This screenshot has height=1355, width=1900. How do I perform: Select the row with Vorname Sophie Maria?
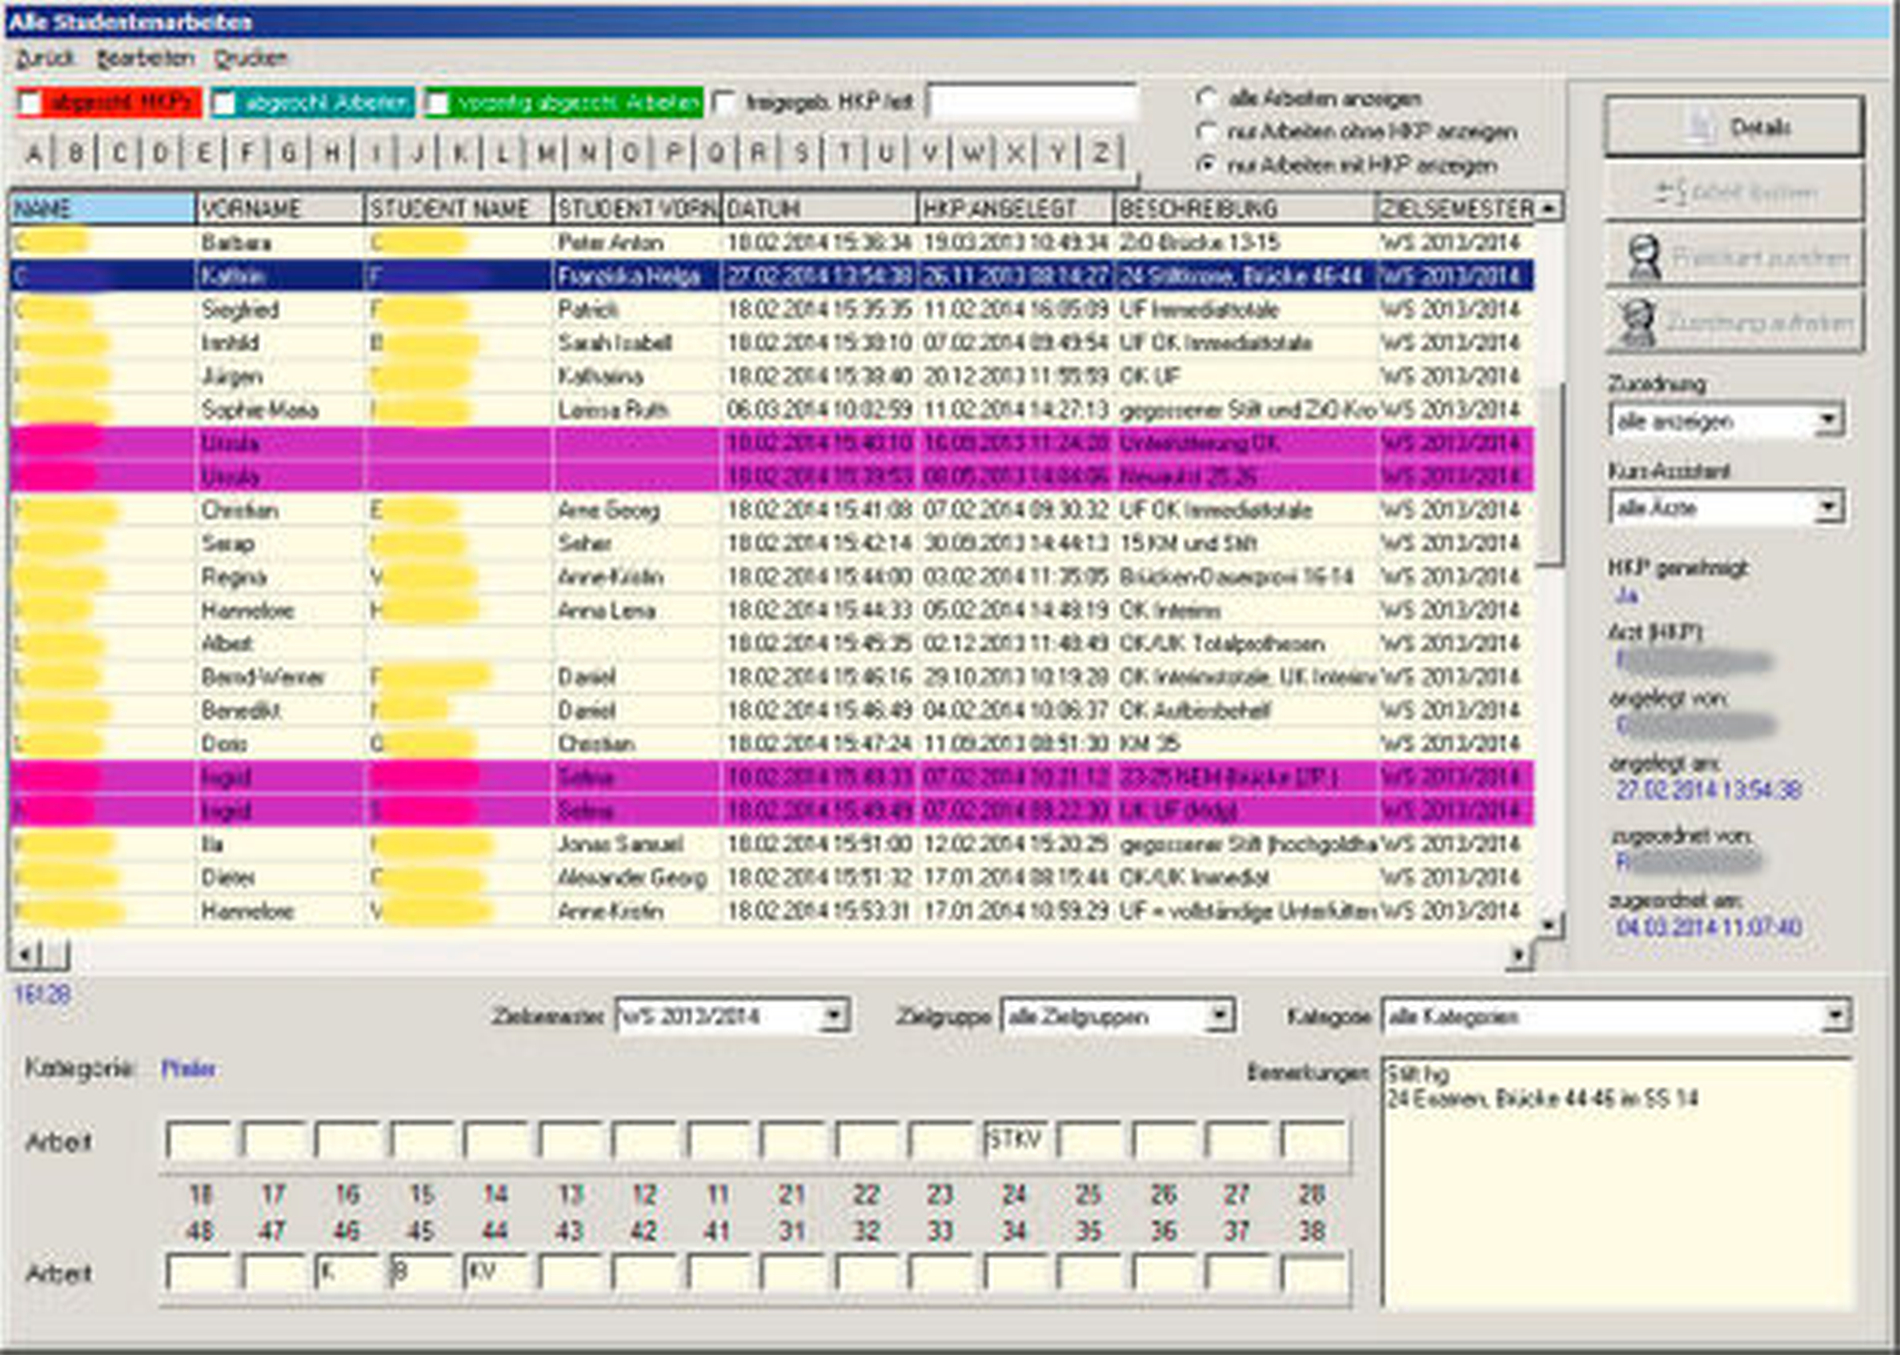tap(772, 409)
